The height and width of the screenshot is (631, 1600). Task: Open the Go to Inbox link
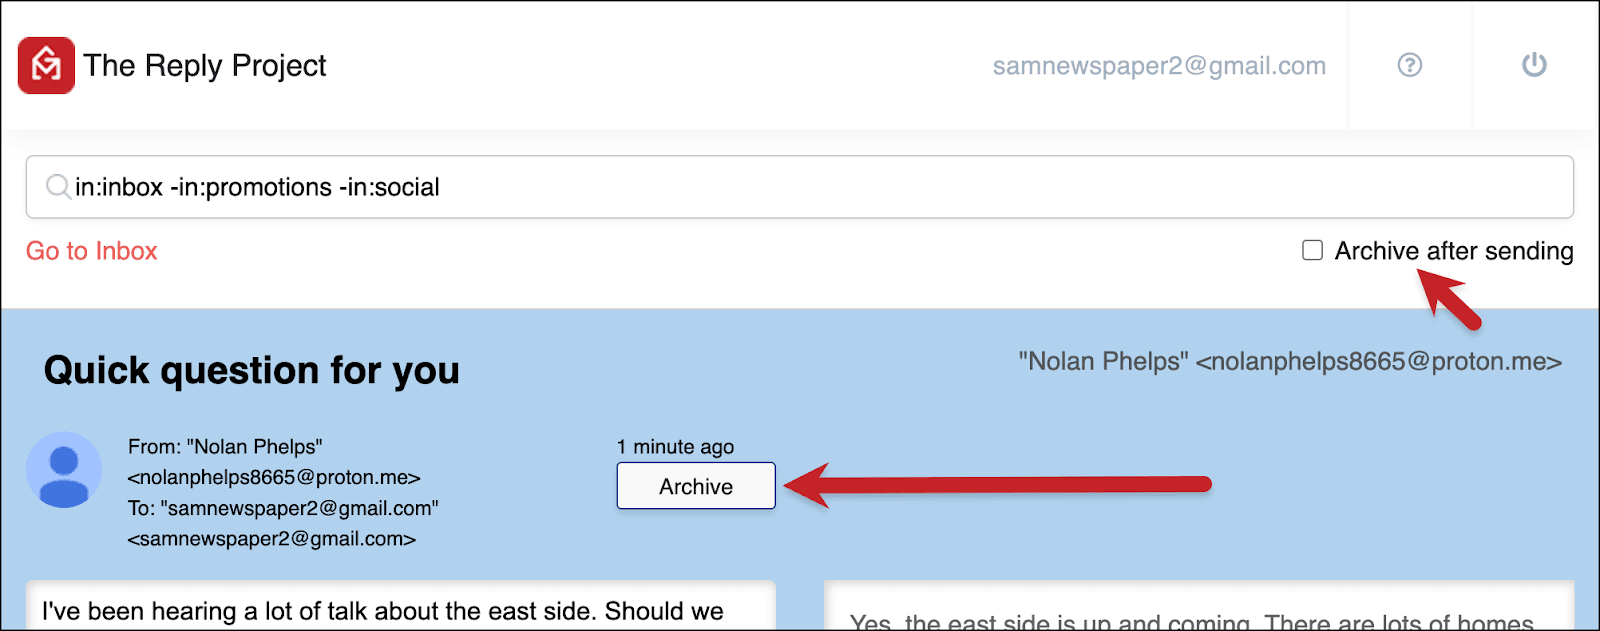click(92, 251)
